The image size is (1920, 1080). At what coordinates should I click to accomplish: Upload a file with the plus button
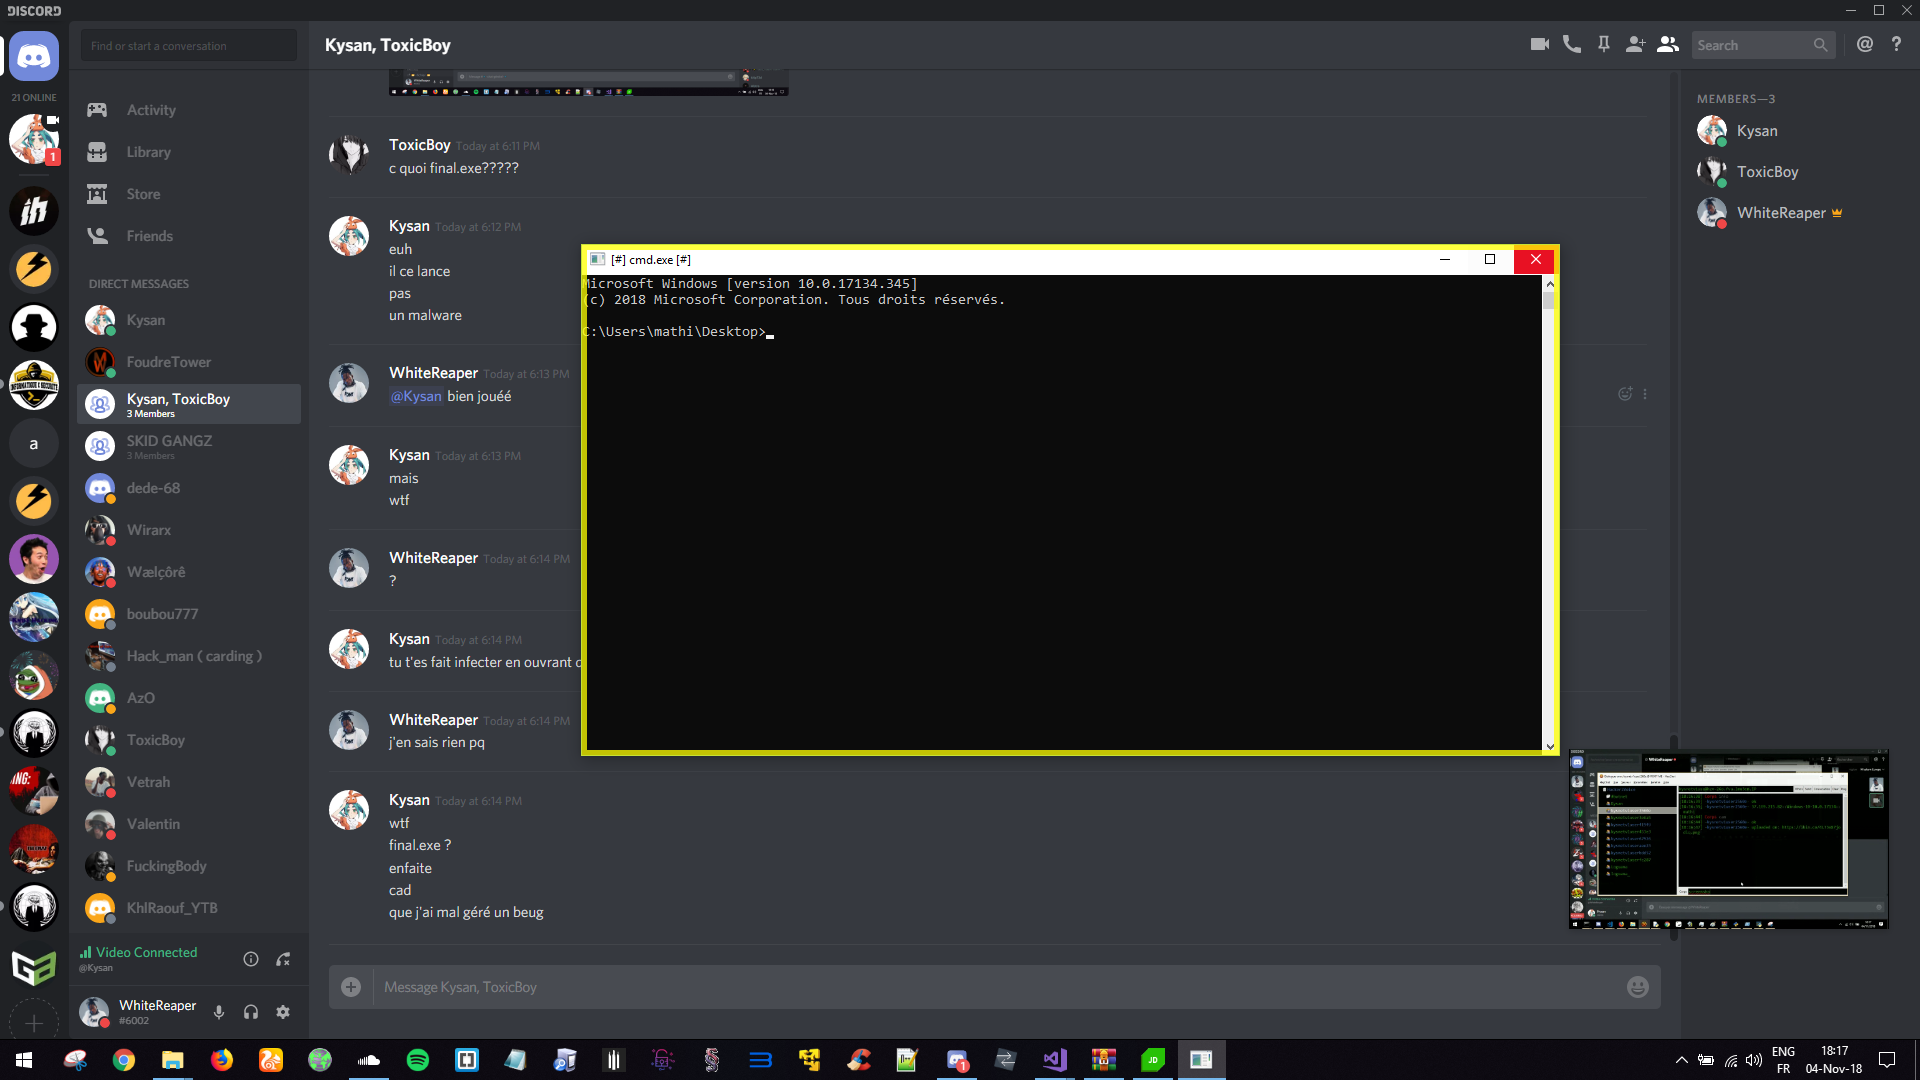pyautogui.click(x=351, y=987)
